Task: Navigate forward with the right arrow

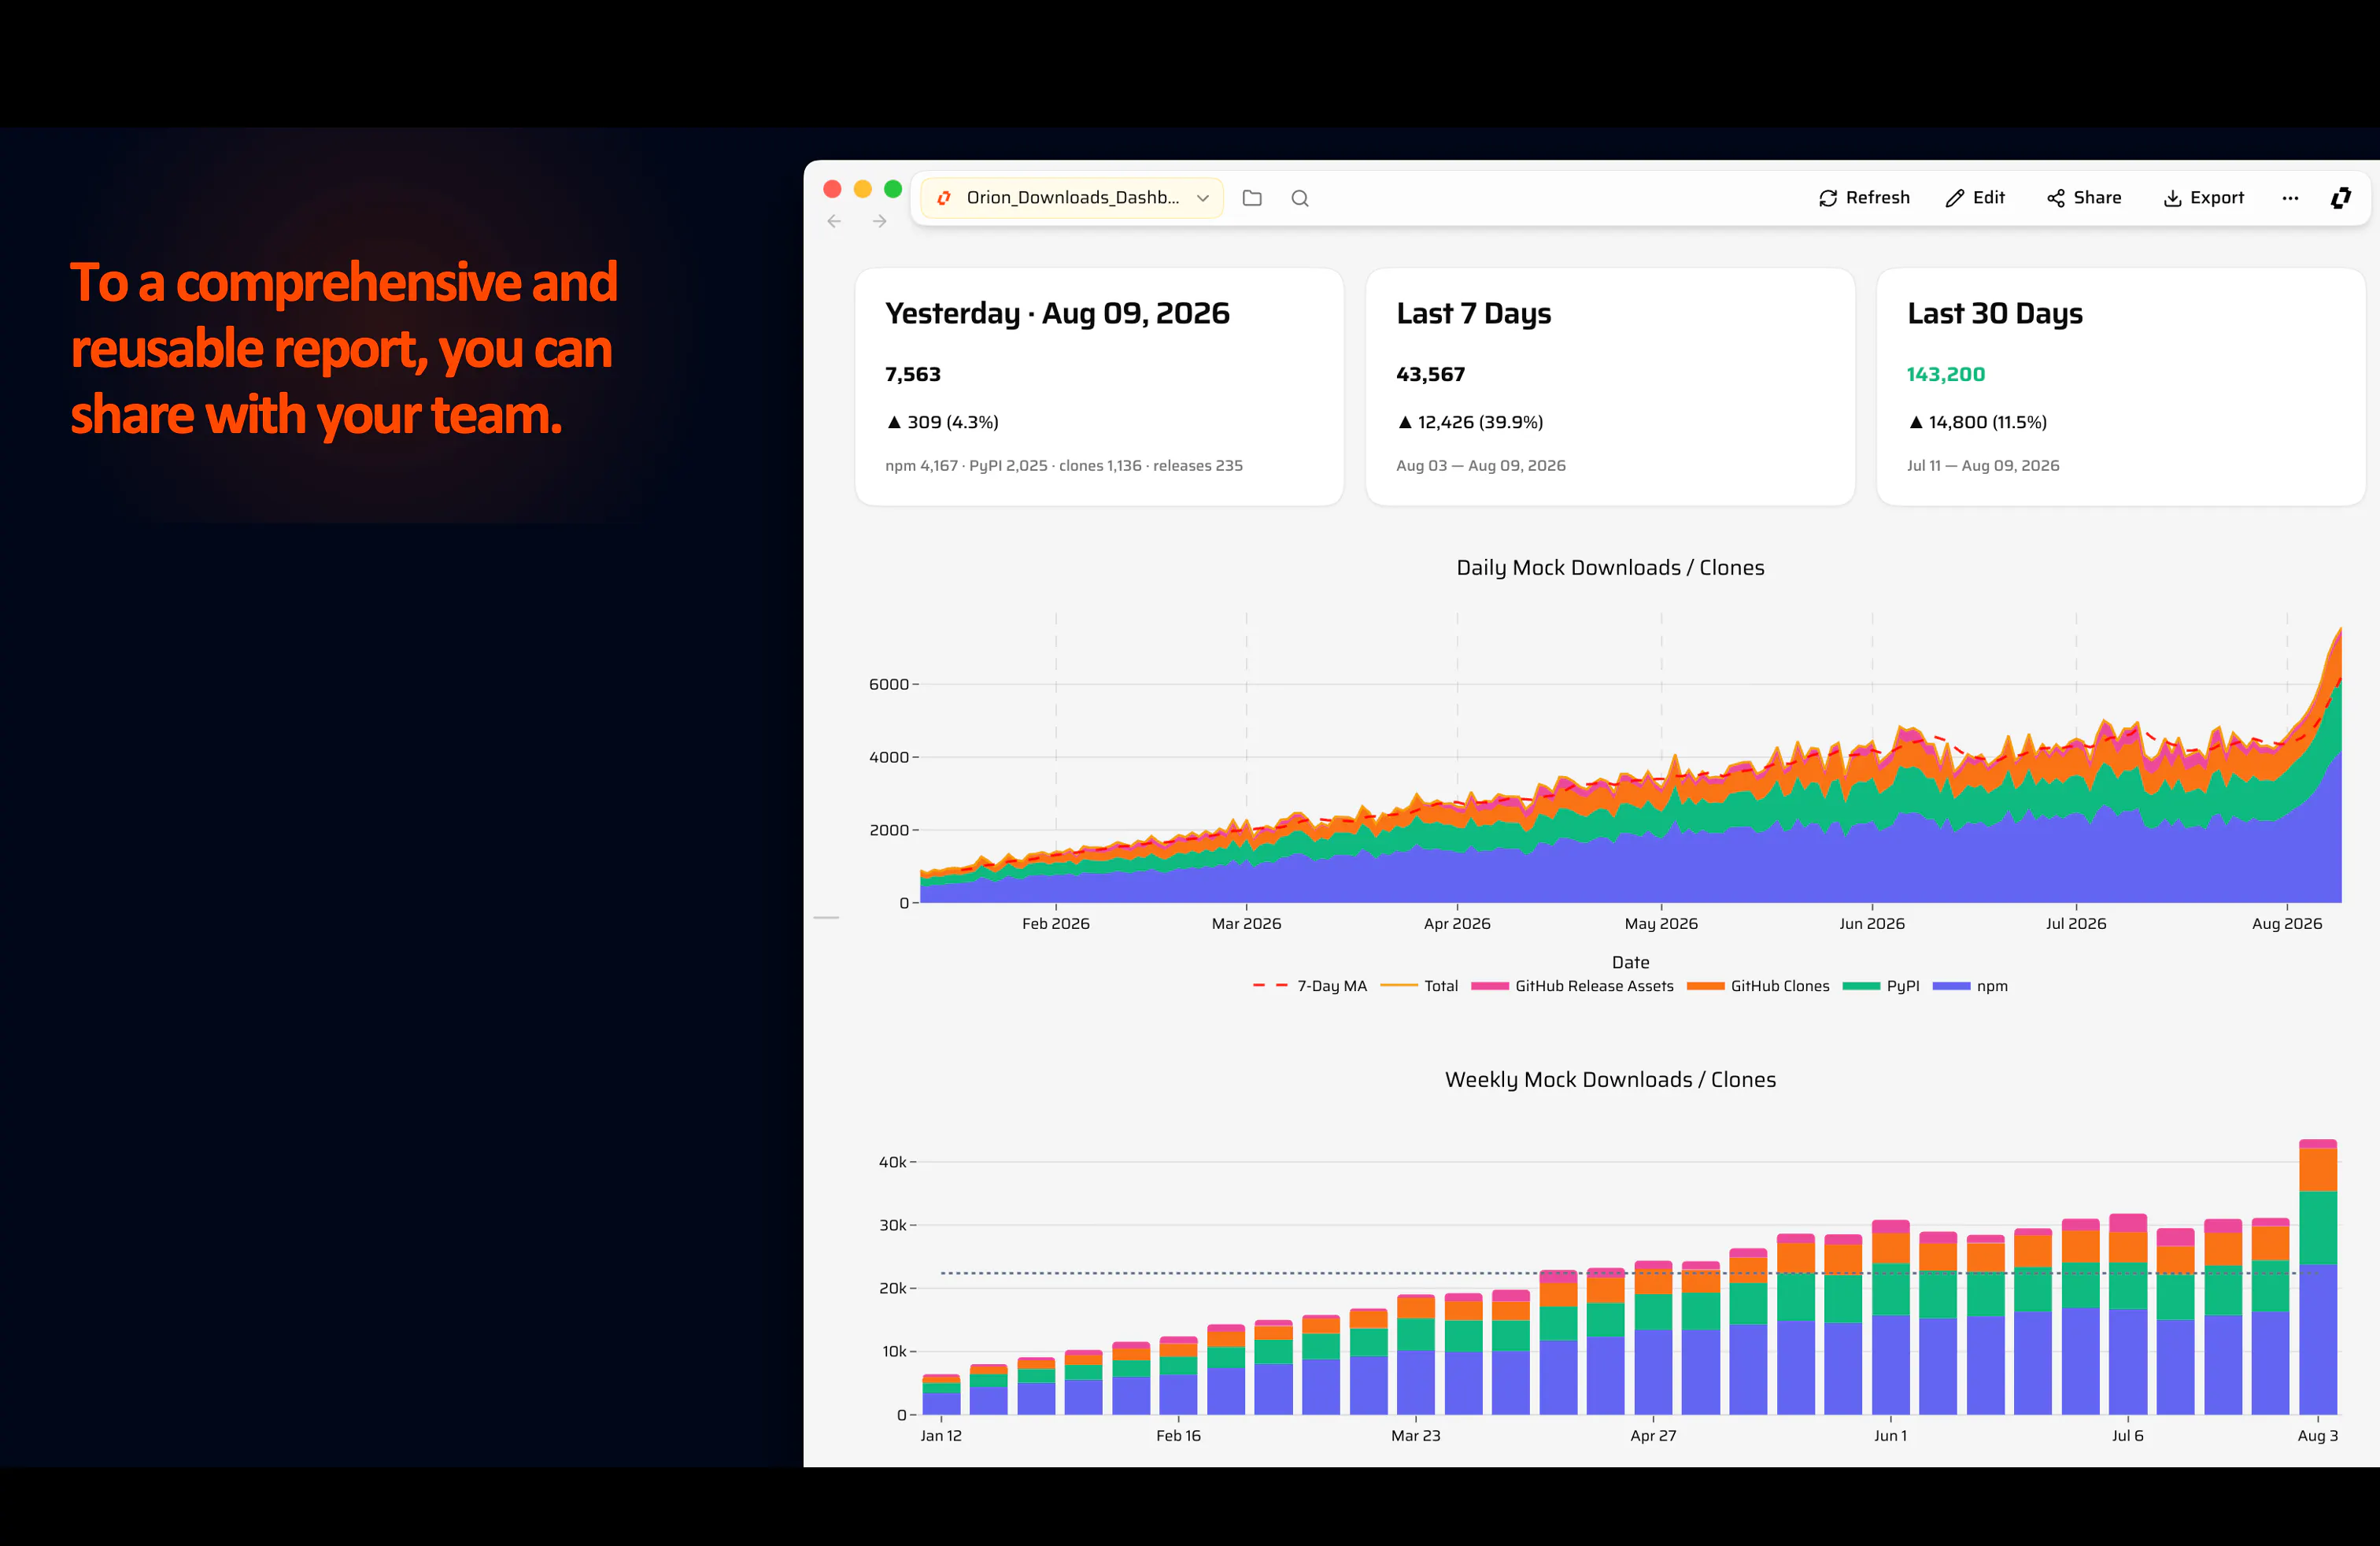Action: pyautogui.click(x=880, y=221)
